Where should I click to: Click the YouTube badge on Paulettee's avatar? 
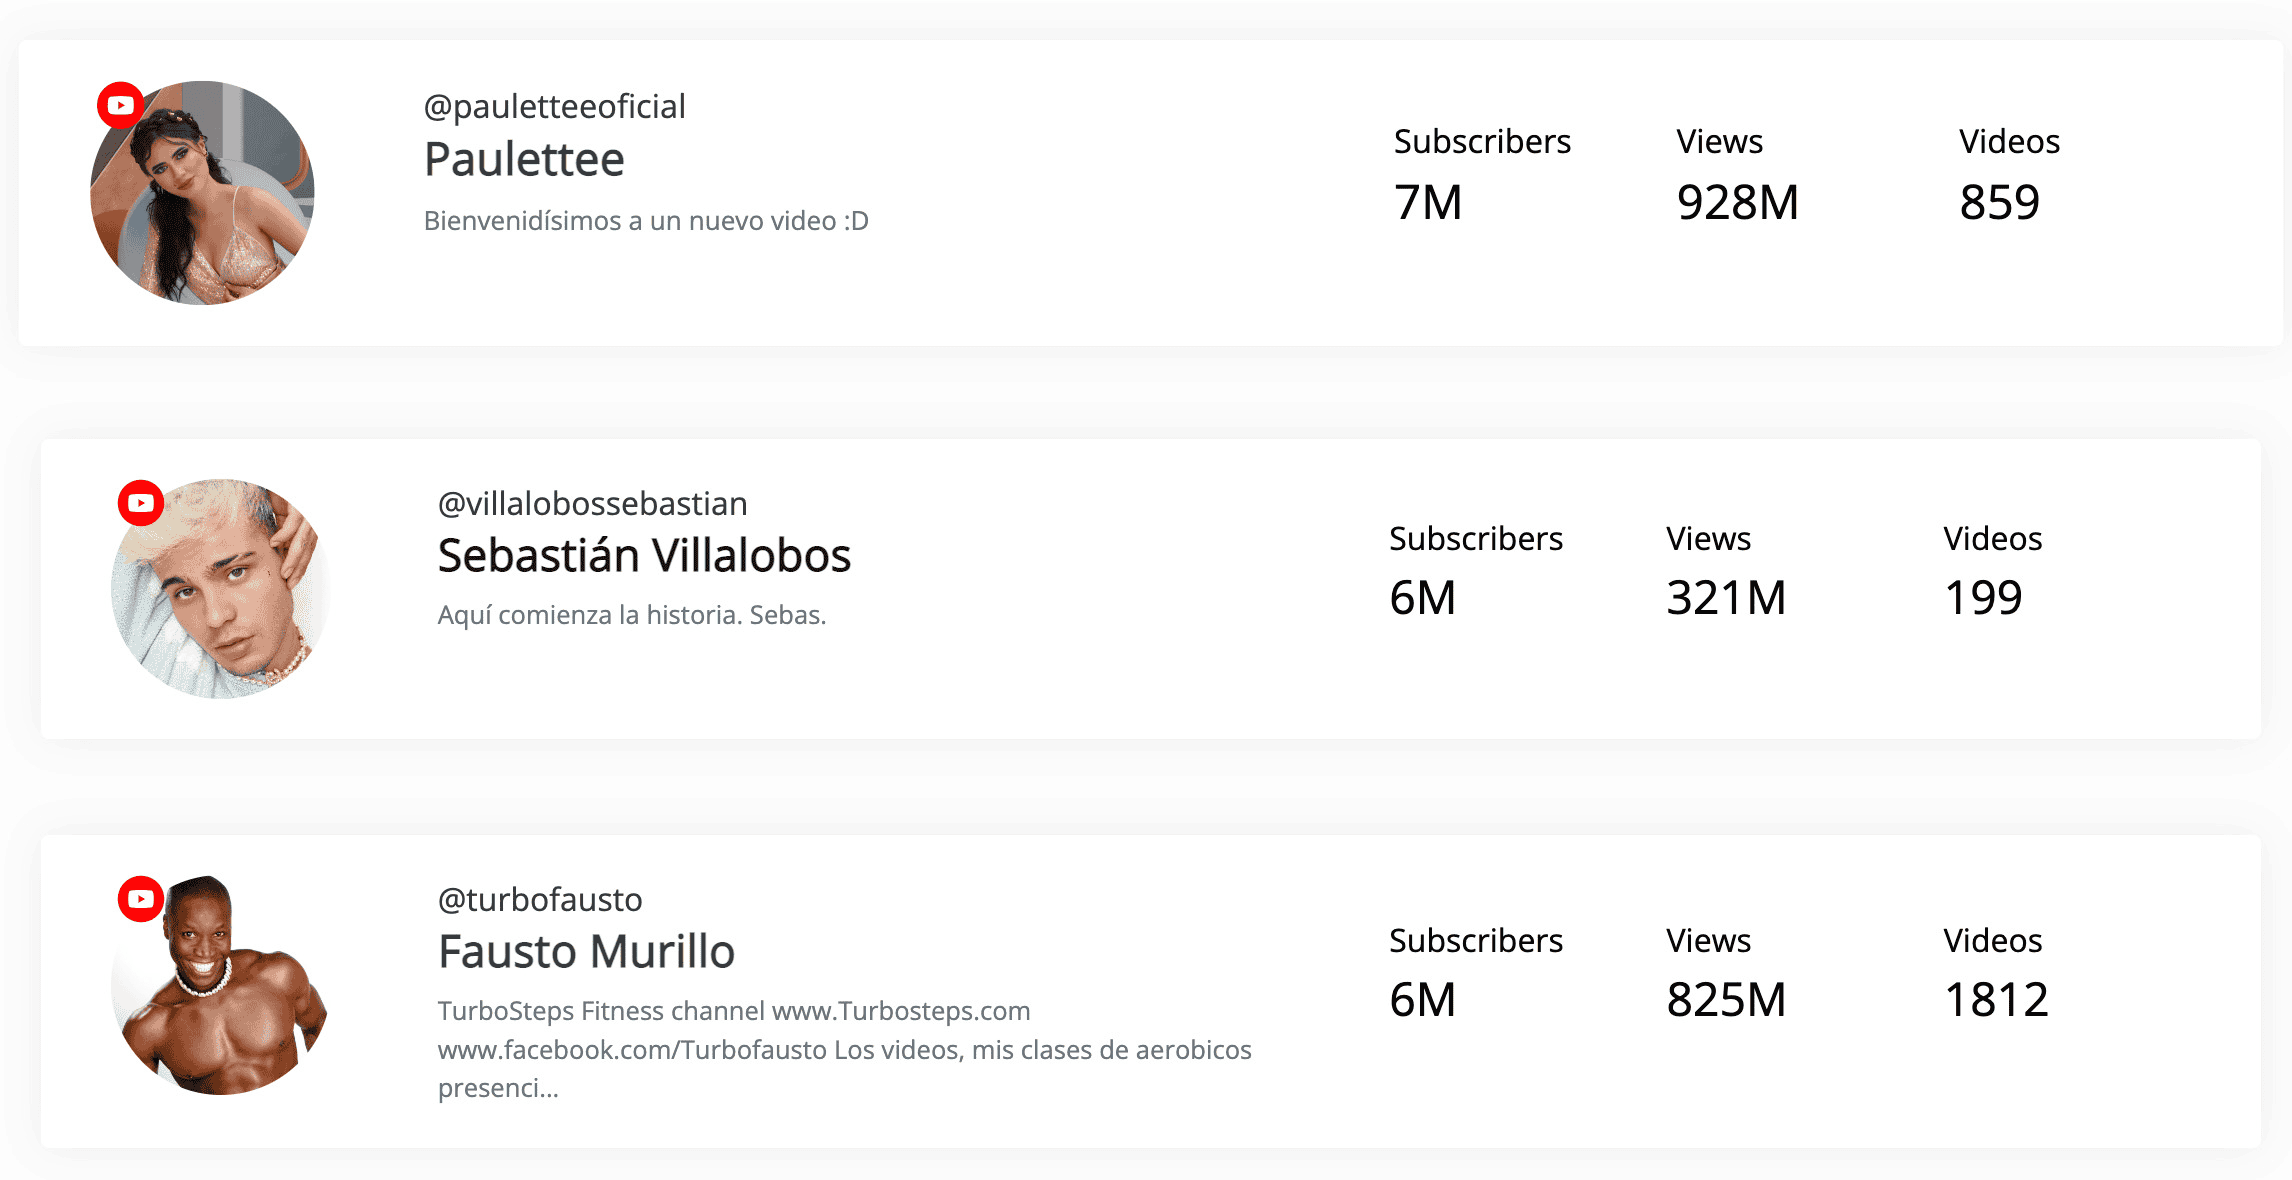coord(121,105)
